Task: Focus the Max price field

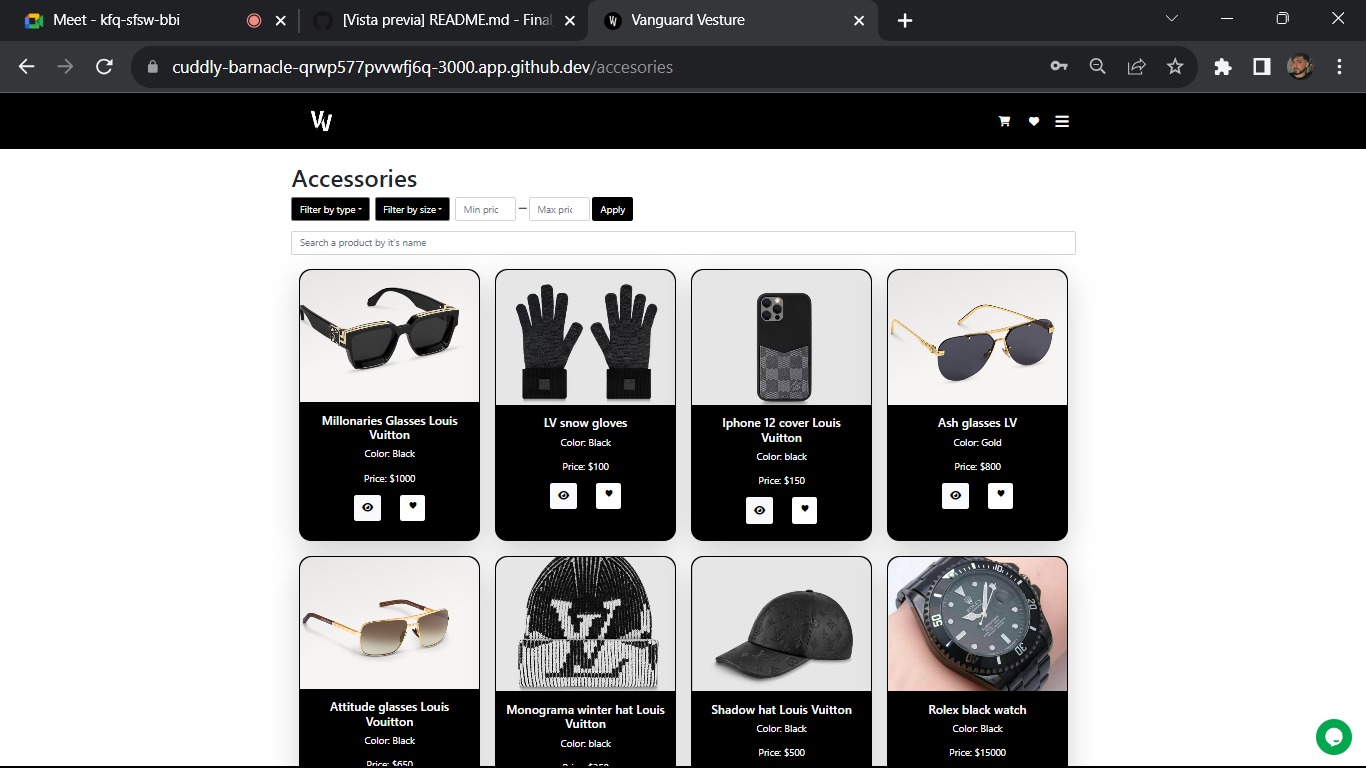Action: coord(559,209)
